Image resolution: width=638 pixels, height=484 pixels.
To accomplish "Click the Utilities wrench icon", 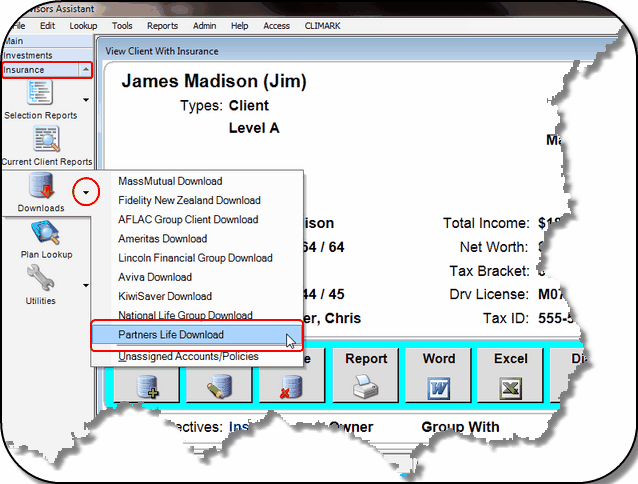I will point(41,280).
